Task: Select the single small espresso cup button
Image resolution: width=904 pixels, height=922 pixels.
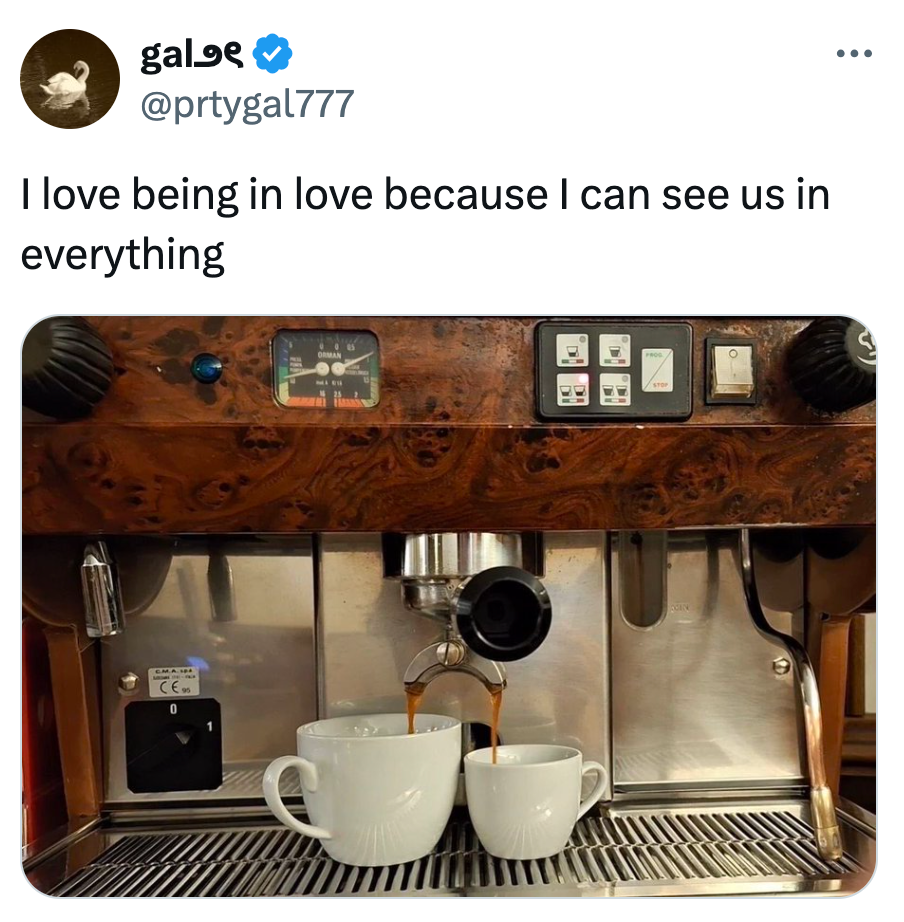Action: 572,351
